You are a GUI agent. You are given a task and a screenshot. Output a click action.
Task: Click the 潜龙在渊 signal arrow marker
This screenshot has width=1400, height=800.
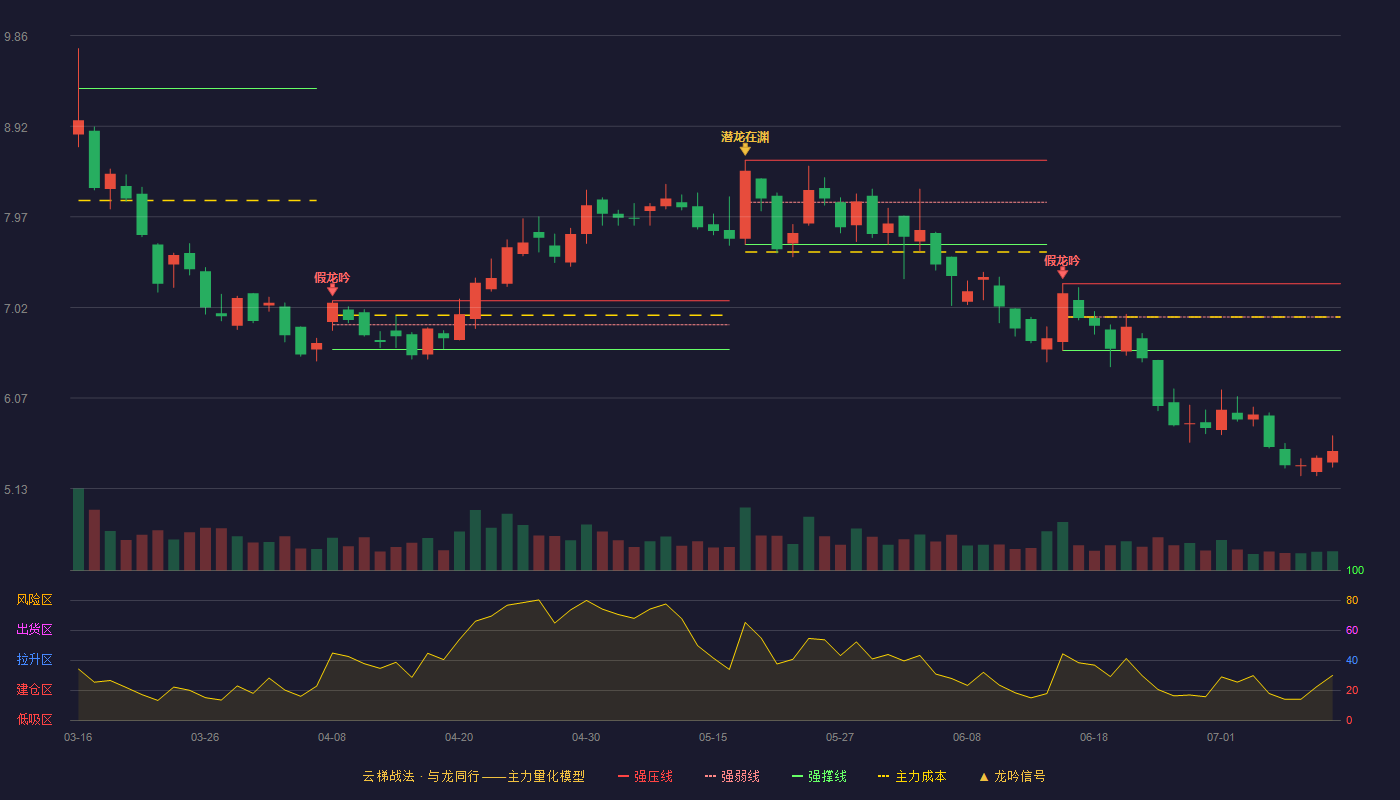click(x=745, y=150)
